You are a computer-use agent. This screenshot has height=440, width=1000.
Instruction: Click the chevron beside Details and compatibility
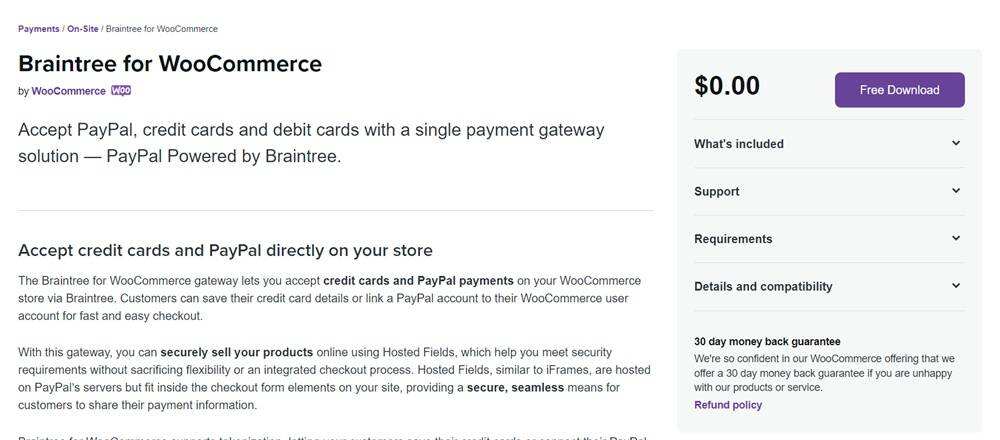click(956, 286)
